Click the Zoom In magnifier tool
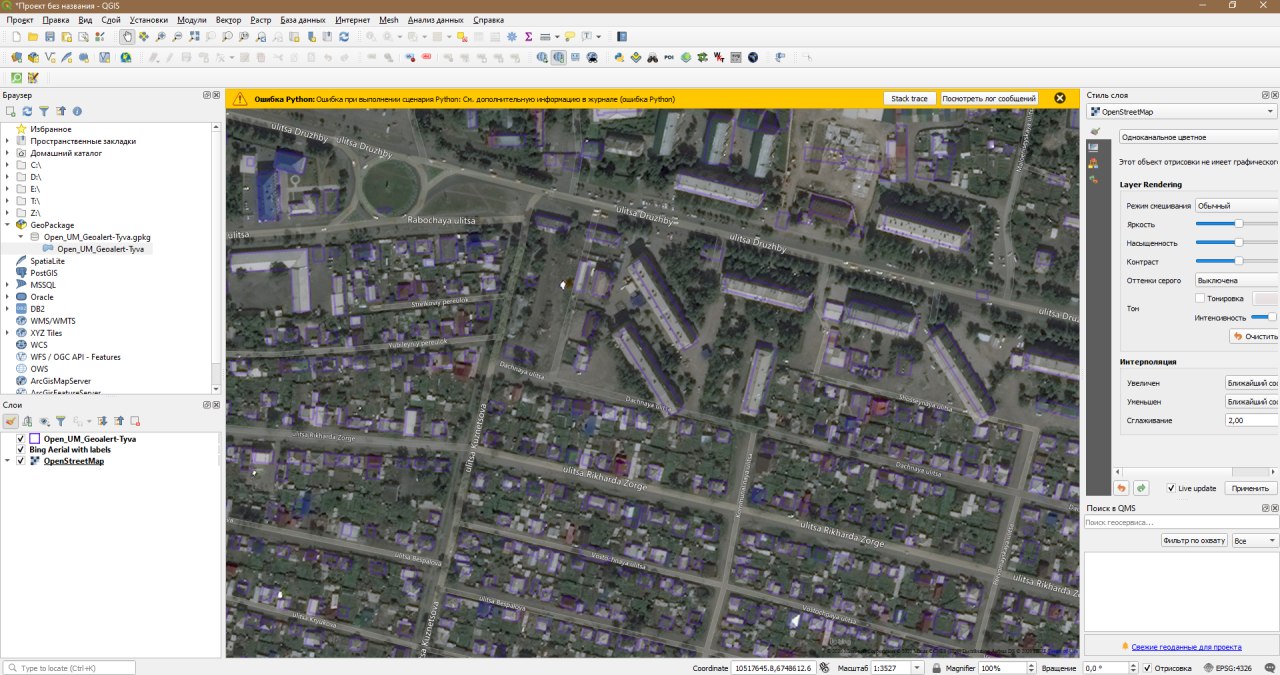This screenshot has height=675, width=1280. 160,37
